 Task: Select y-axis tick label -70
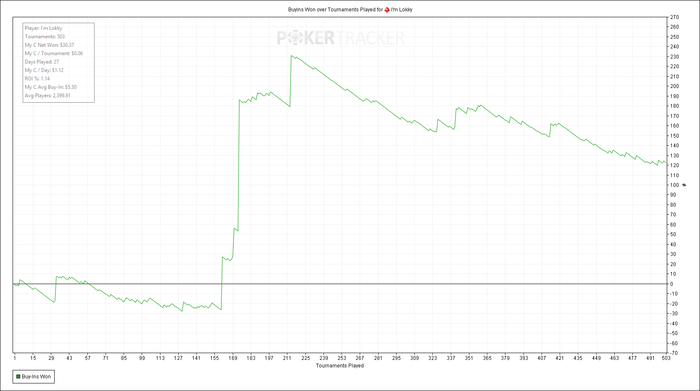tap(674, 353)
